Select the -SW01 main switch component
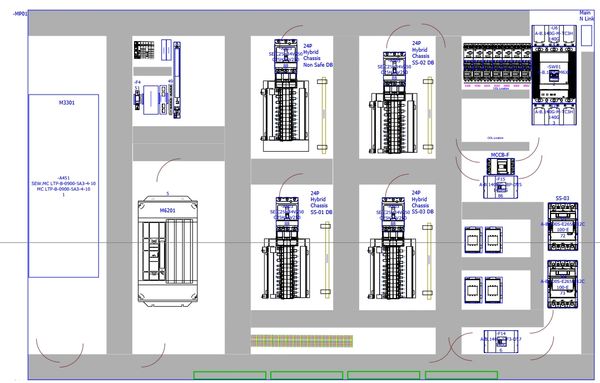600x383 pixels. click(x=554, y=75)
